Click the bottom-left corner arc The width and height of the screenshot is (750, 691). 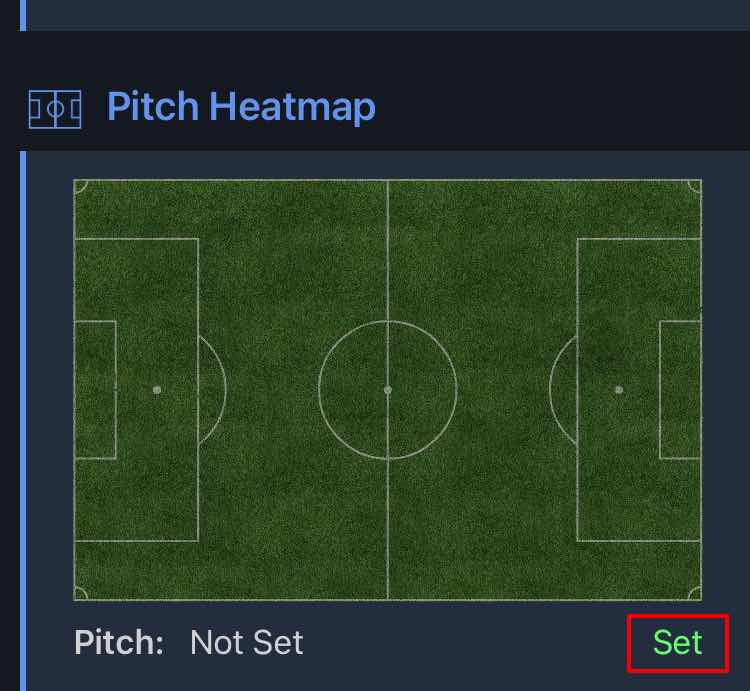(80, 594)
